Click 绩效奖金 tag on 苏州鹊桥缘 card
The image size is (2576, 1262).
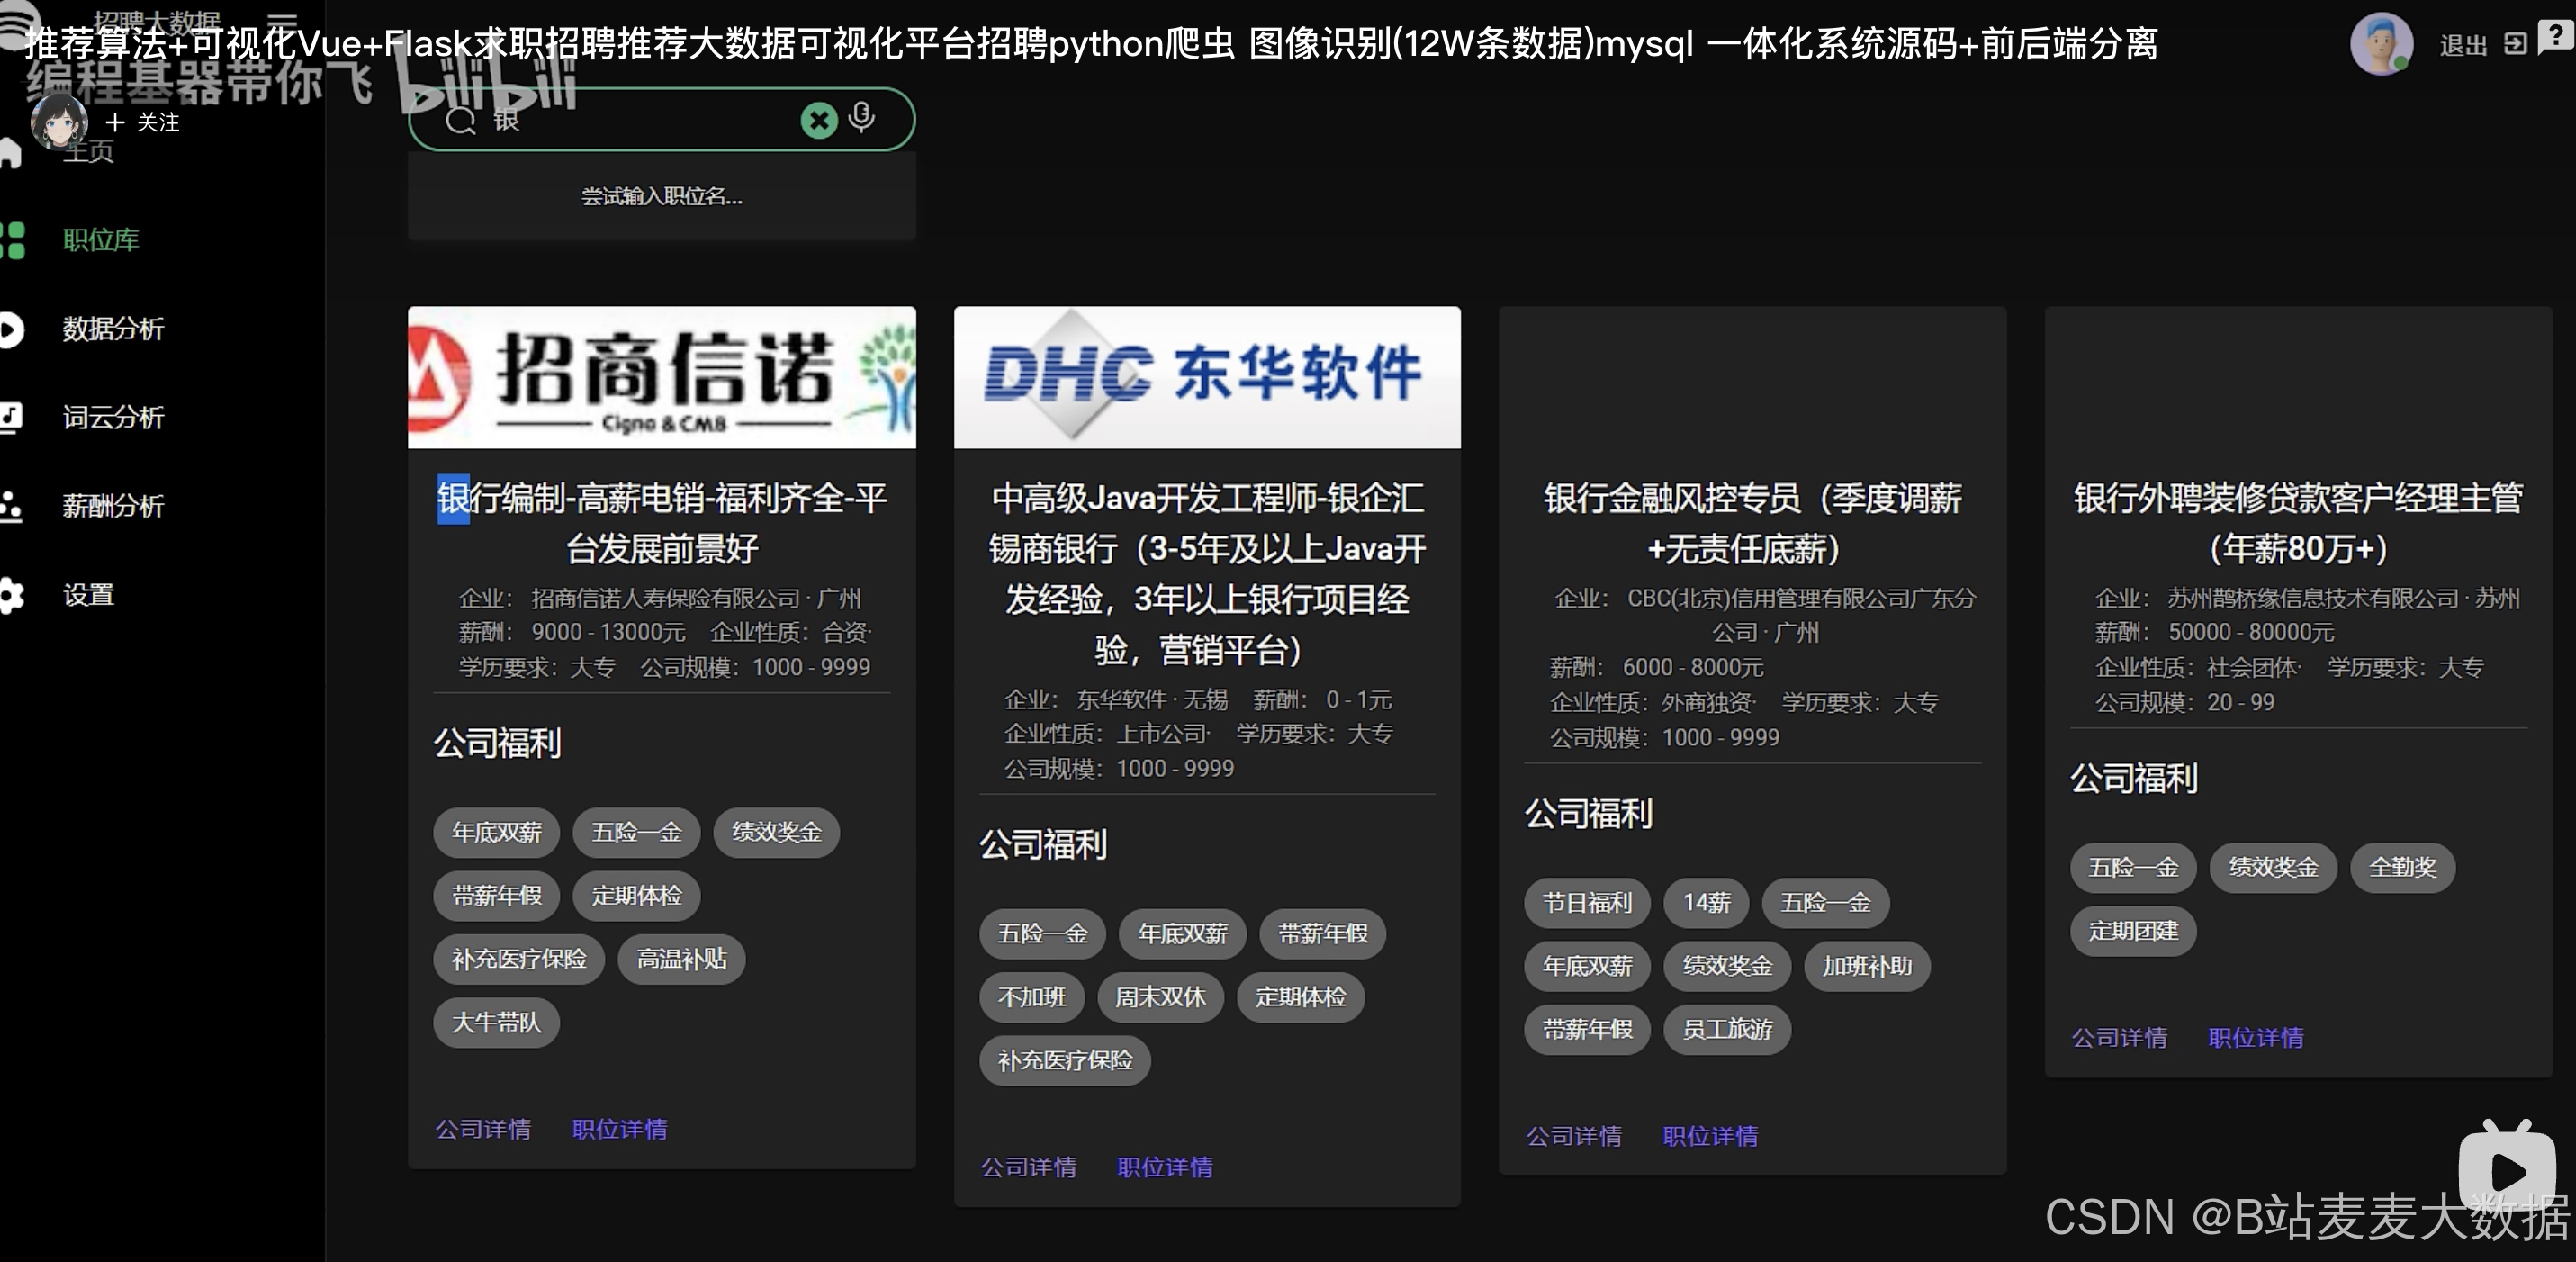coord(2273,867)
